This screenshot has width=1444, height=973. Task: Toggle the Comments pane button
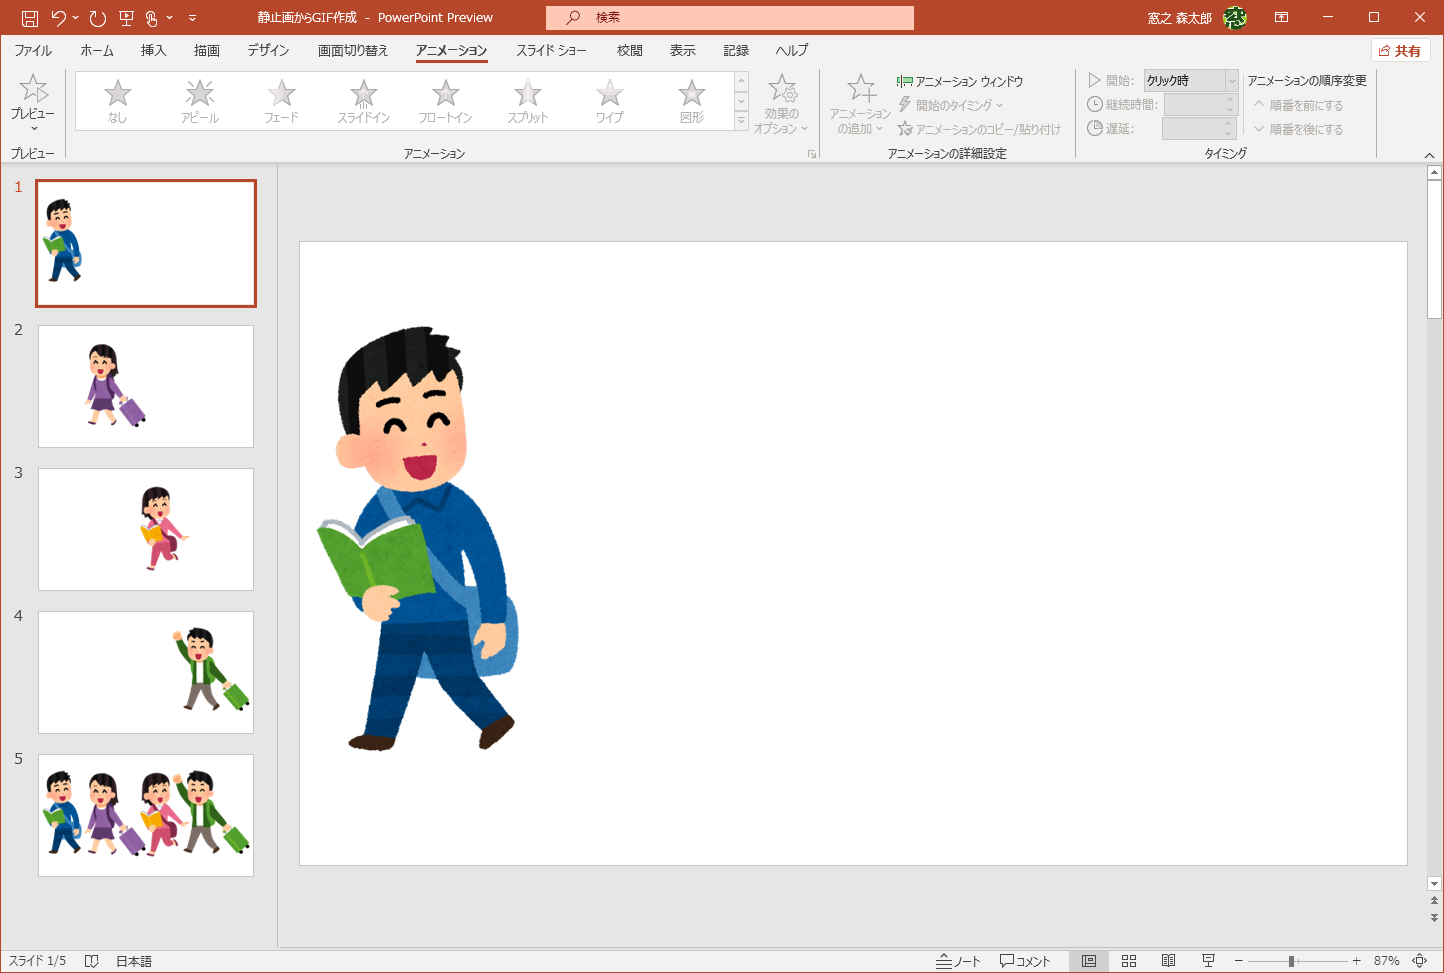coord(1025,961)
